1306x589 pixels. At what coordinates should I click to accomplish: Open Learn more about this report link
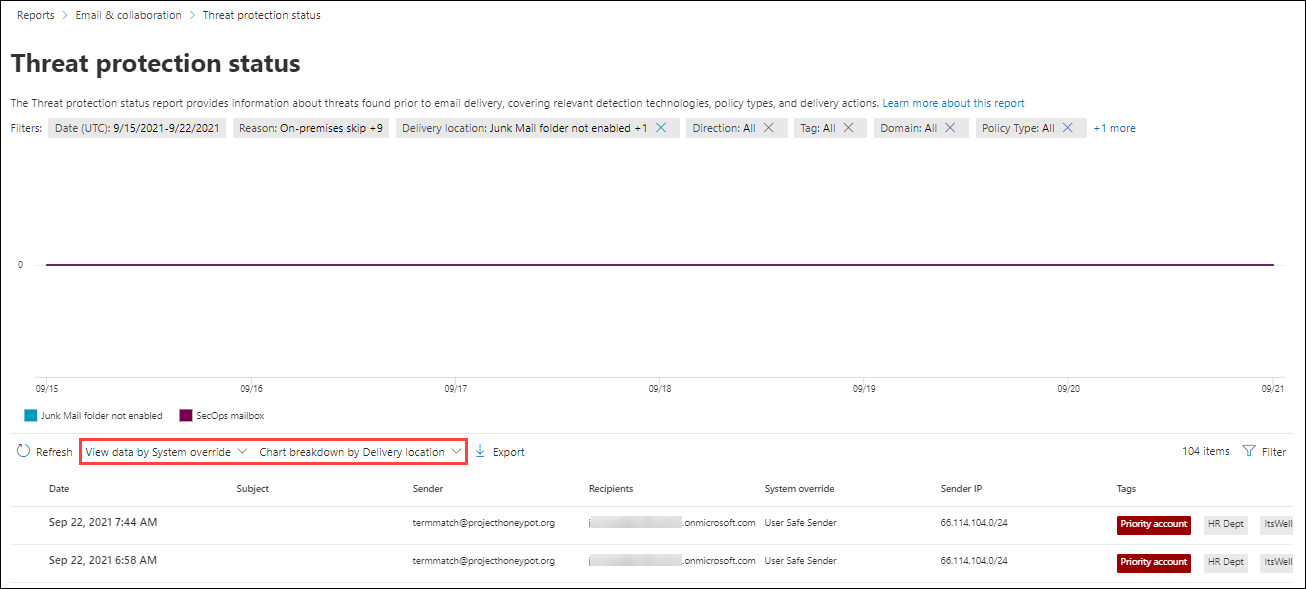[953, 103]
